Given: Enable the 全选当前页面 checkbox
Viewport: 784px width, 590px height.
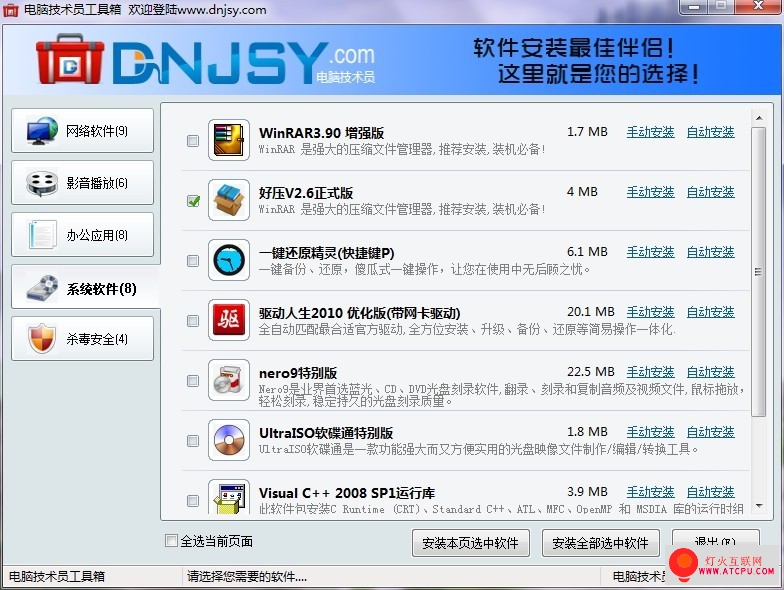Looking at the screenshot, I should tap(171, 540).
